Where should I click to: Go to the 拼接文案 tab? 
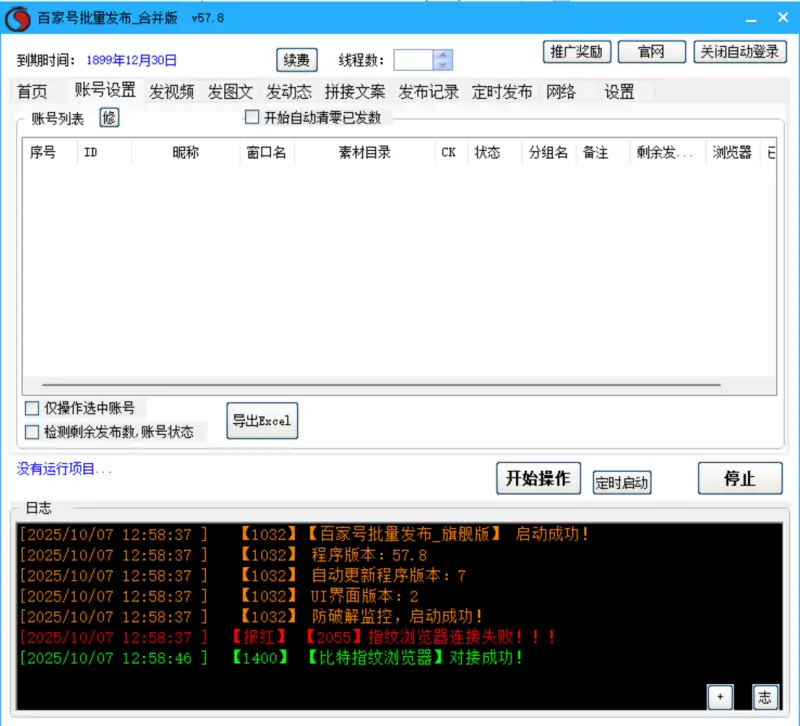355,92
